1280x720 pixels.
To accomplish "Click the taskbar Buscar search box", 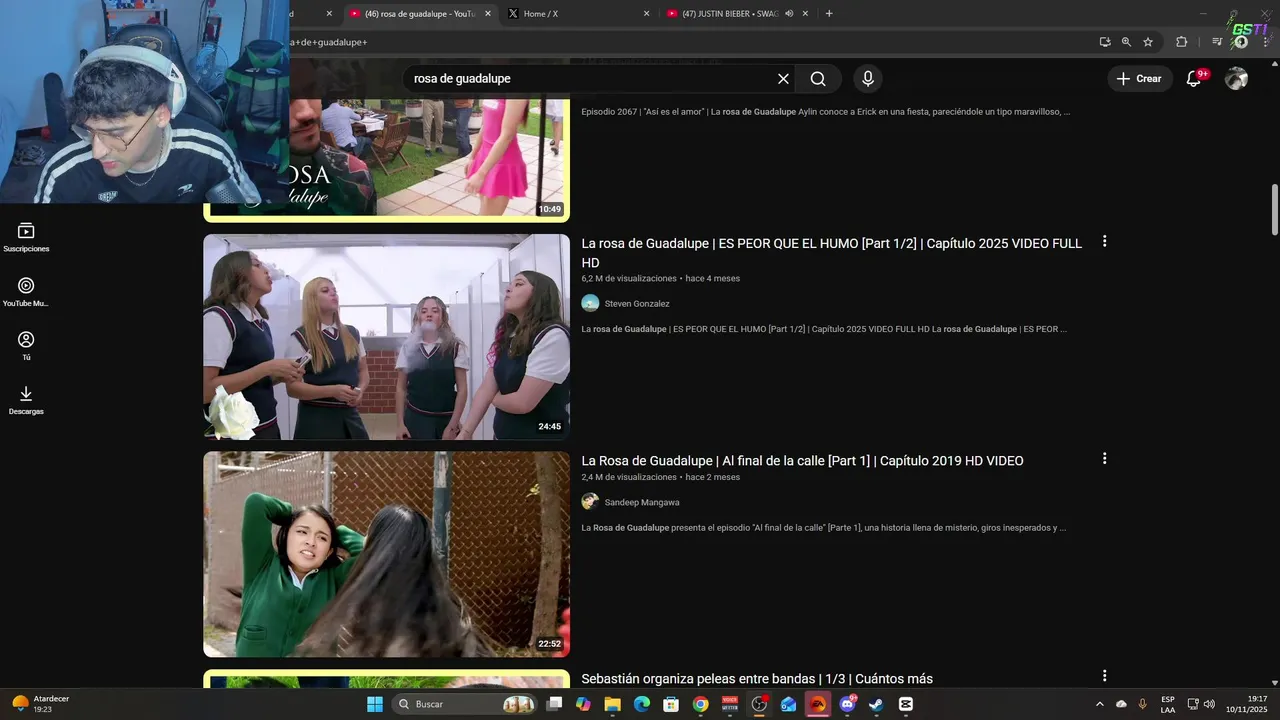I will (466, 704).
